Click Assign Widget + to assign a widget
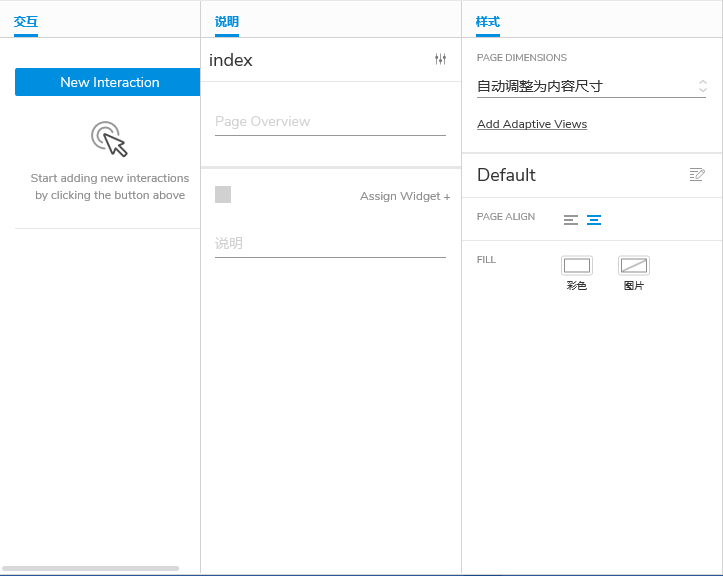The height and width of the screenshot is (576, 723). (405, 196)
